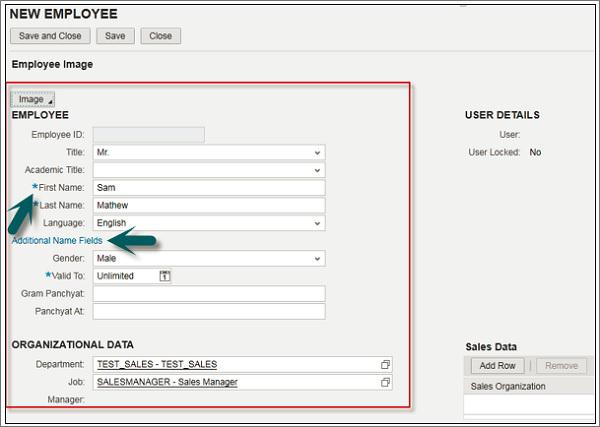
Task: Click Save and Close button
Action: 50,36
